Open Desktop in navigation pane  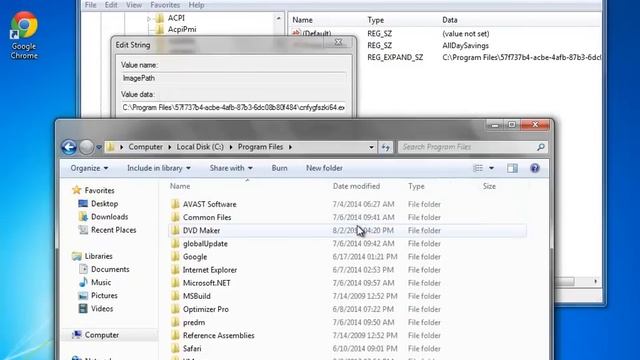tap(104, 204)
